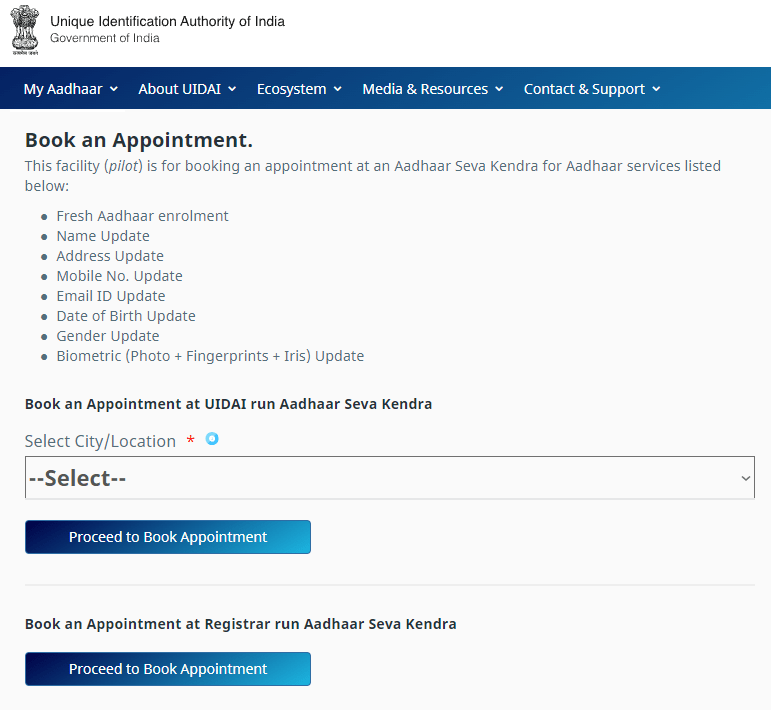Open the About UIDAI menu
This screenshot has width=771, height=710.
187,89
